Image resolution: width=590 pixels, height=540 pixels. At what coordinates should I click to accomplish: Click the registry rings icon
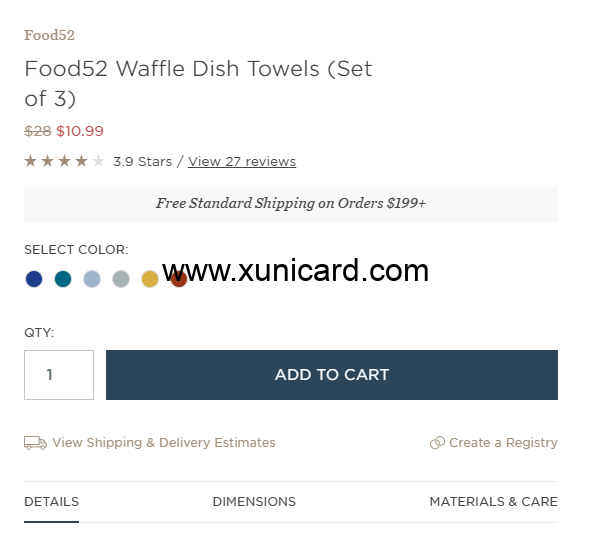pyautogui.click(x=437, y=443)
